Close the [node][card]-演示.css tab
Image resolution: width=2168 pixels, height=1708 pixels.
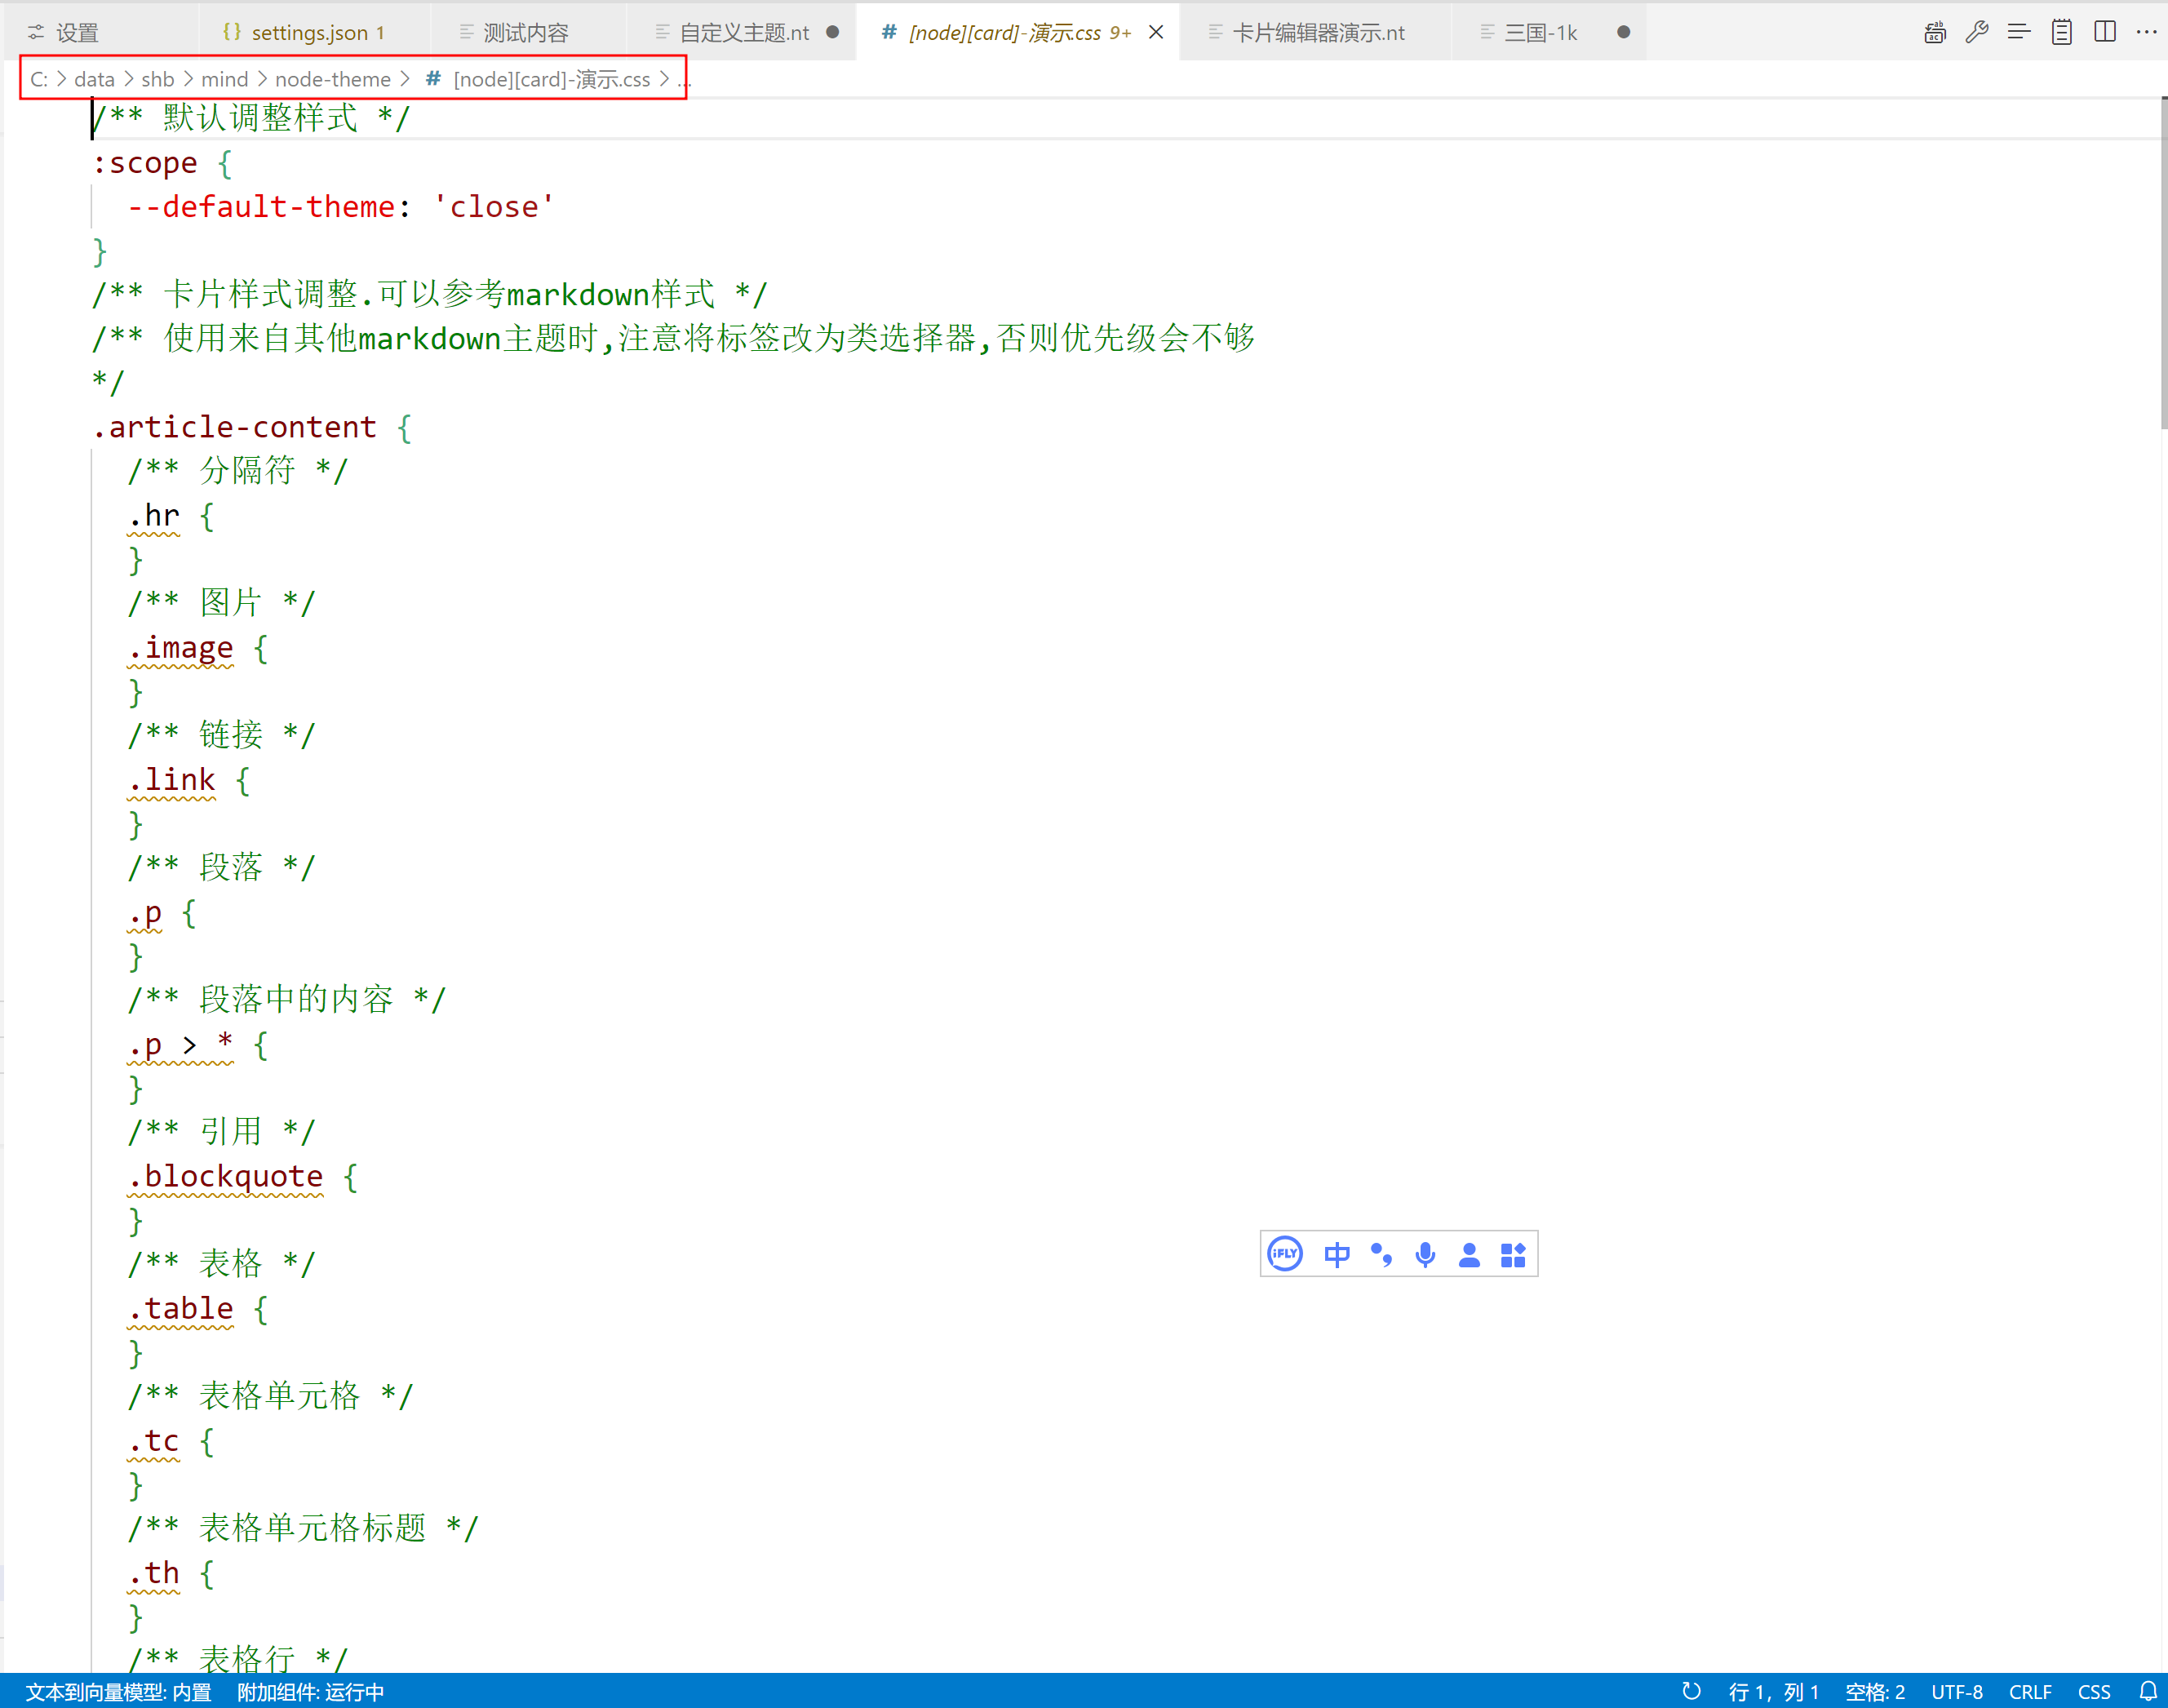1156,32
